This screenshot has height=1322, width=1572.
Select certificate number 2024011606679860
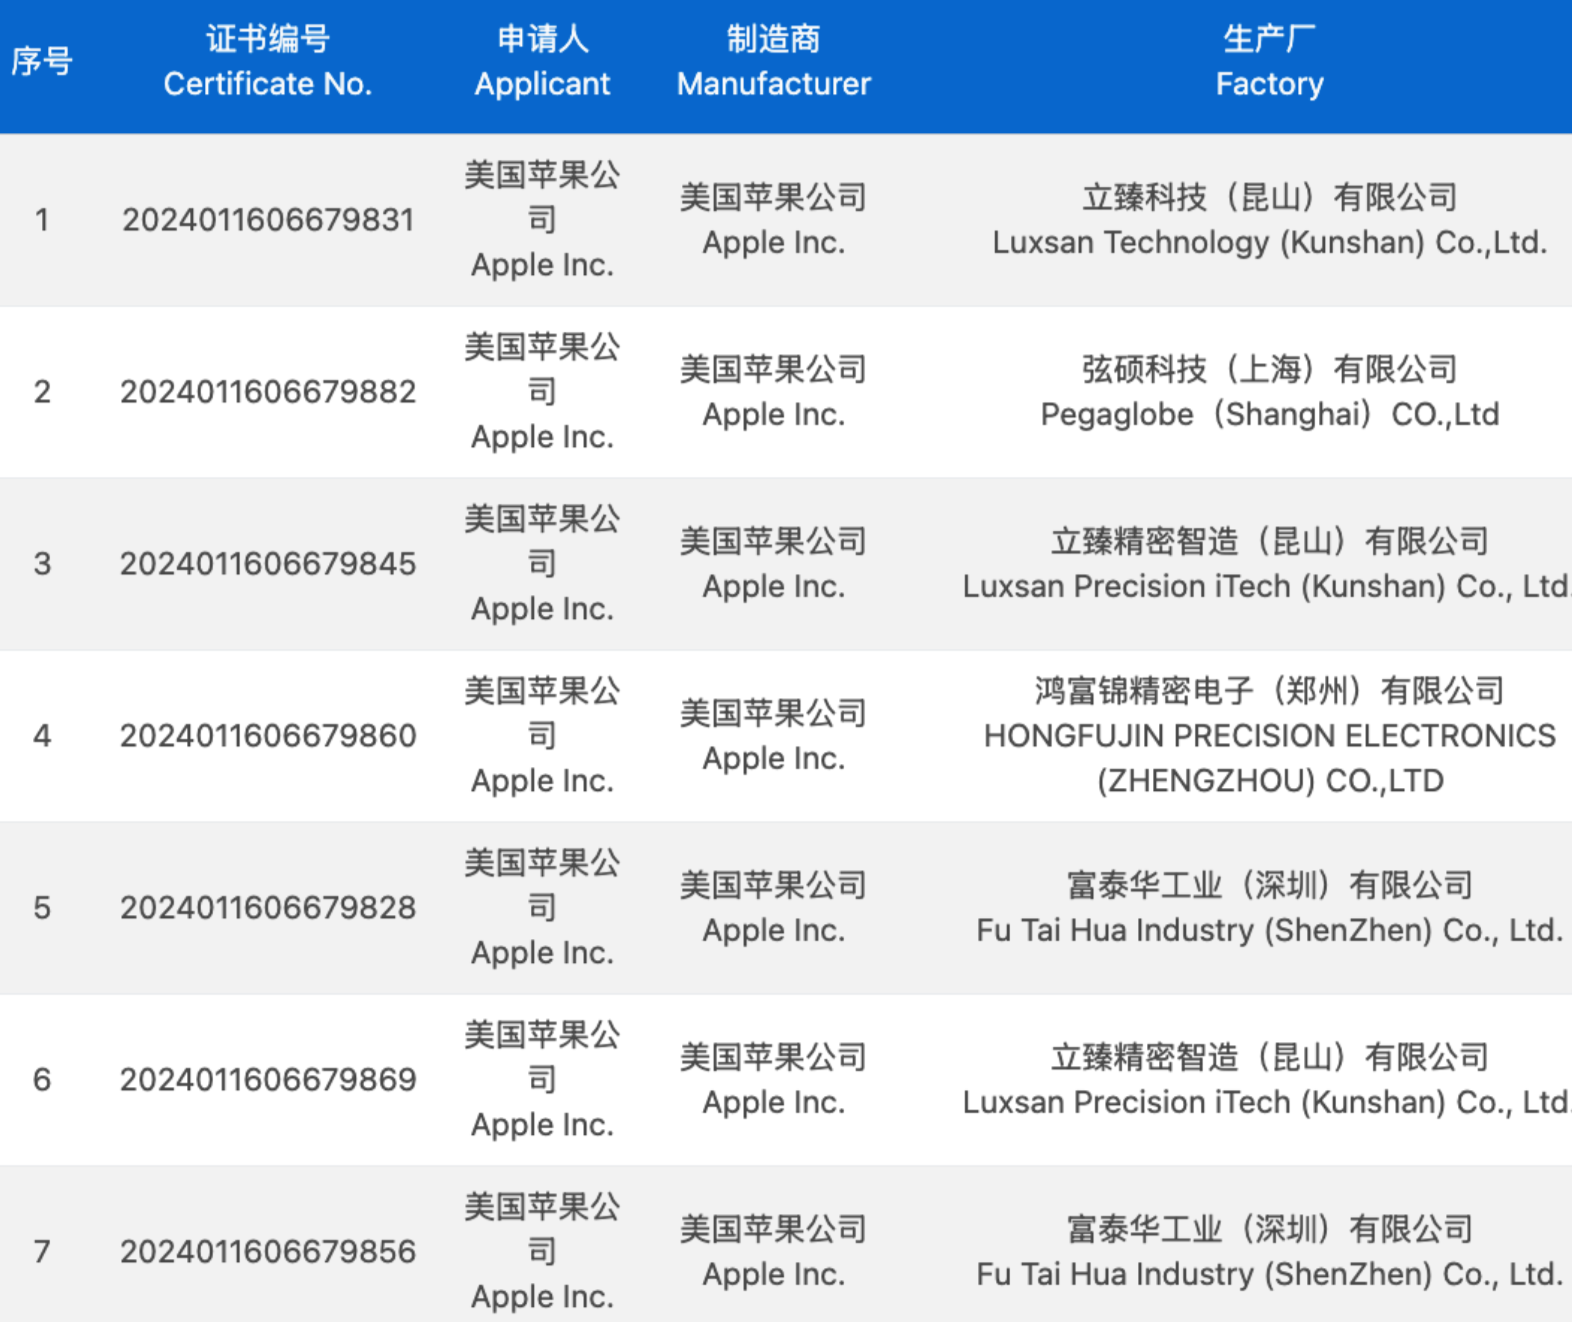[268, 736]
